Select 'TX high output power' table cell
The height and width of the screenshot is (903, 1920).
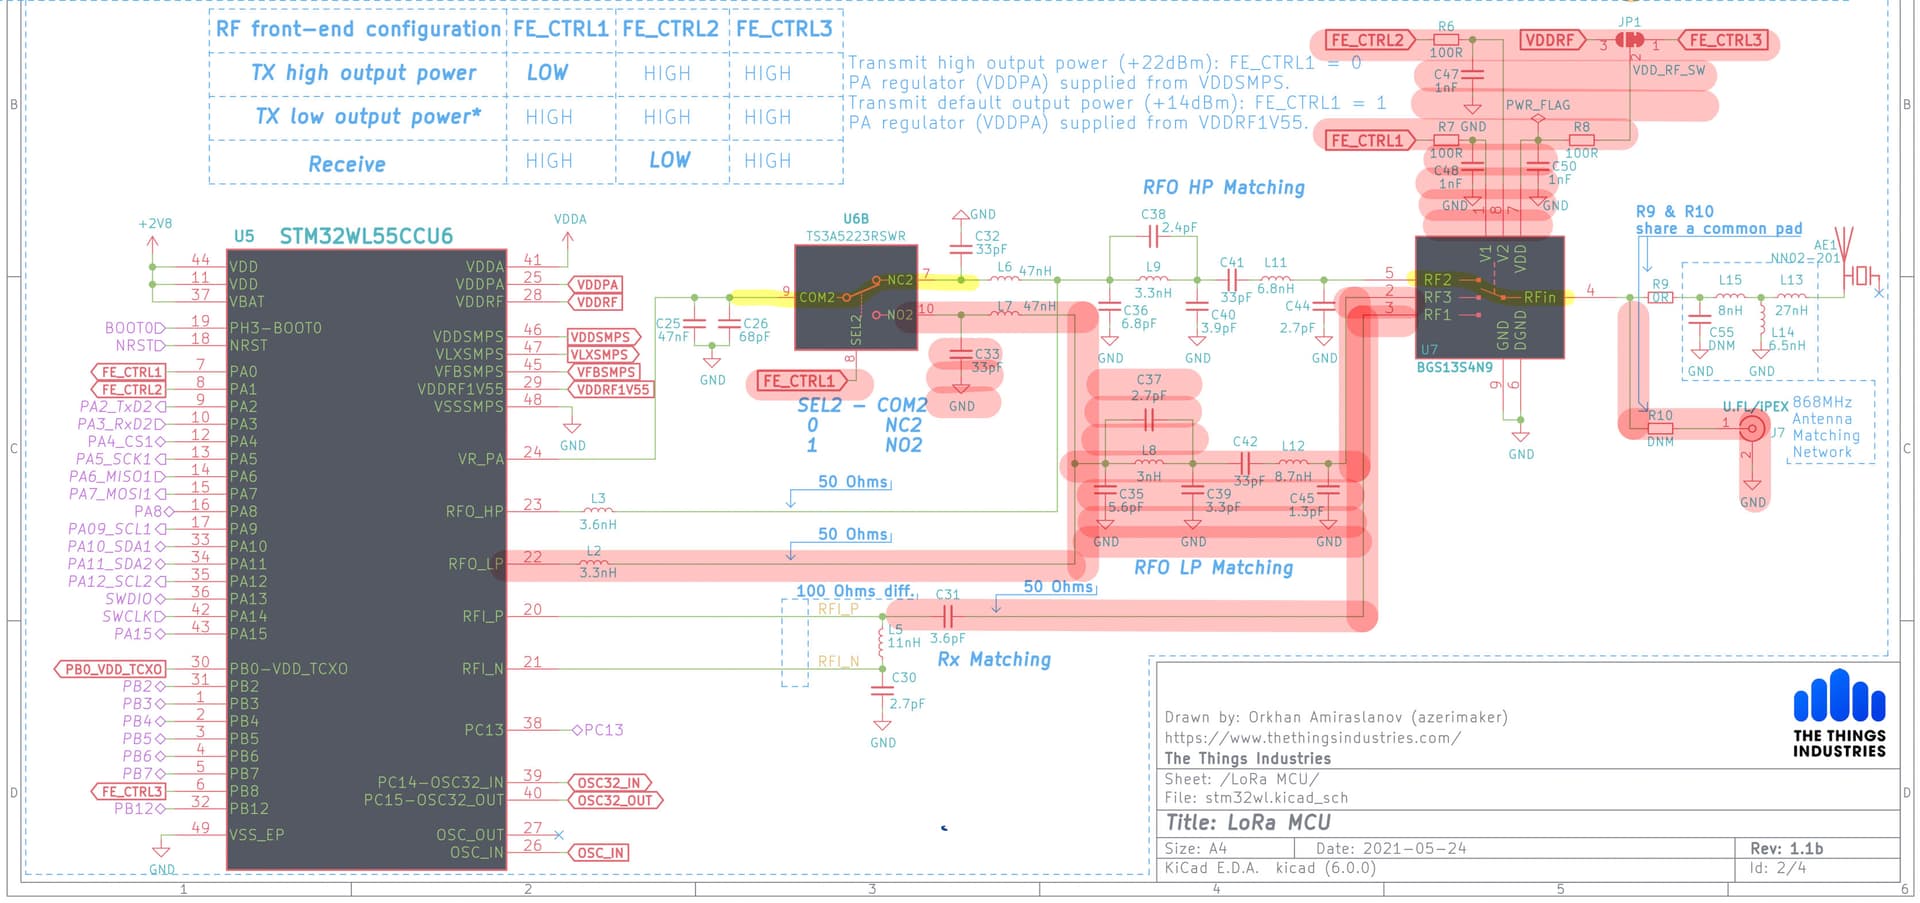[364, 73]
